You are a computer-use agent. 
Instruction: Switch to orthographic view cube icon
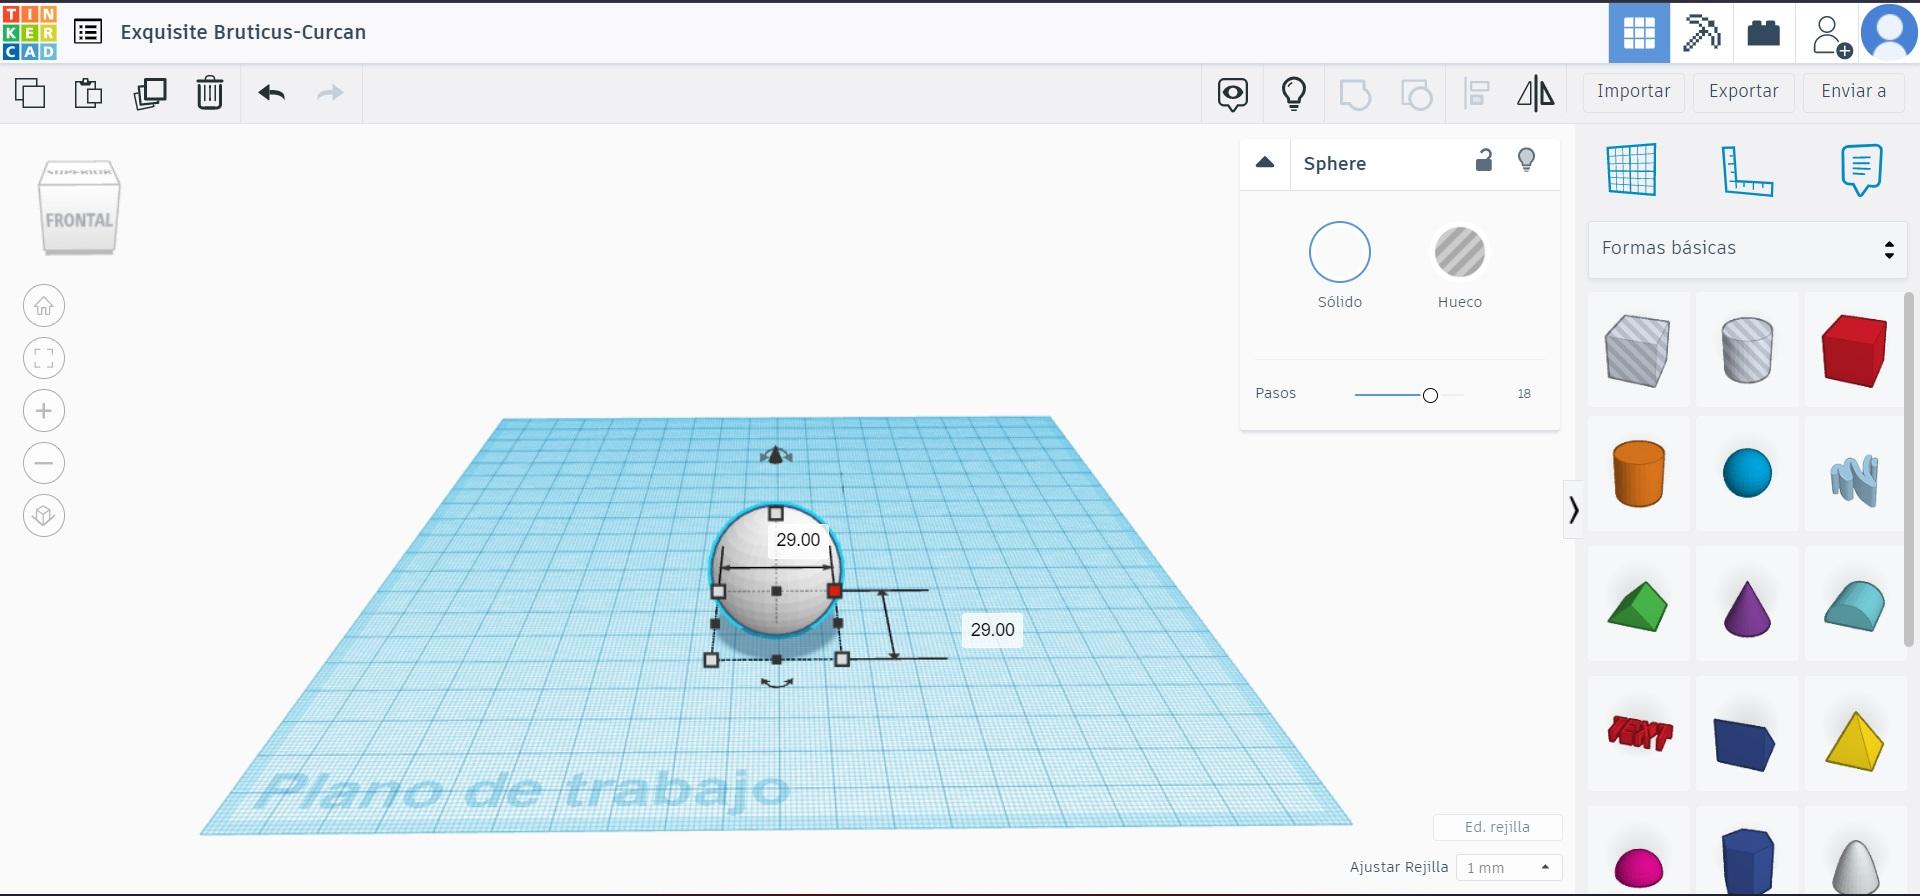(x=44, y=516)
